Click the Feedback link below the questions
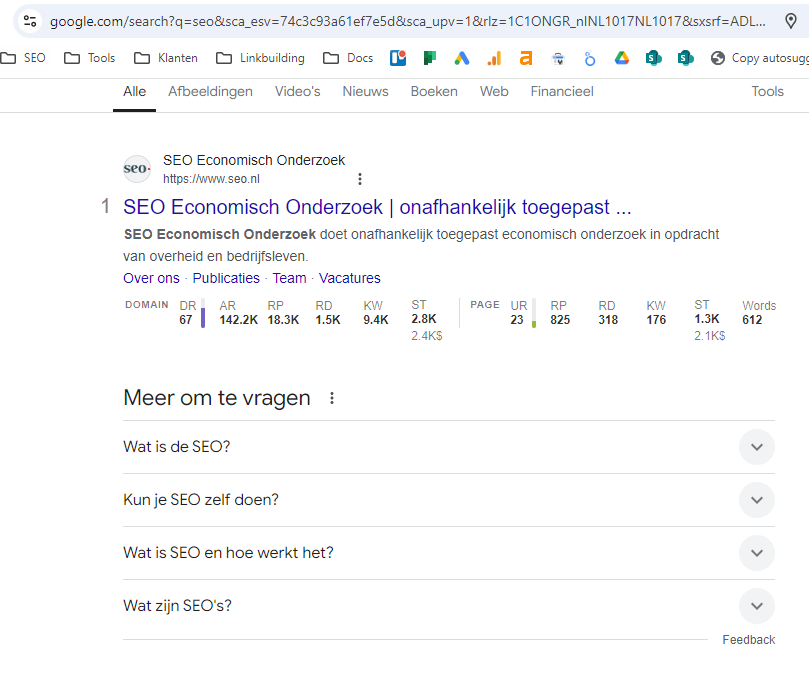This screenshot has height=674, width=809. [x=748, y=640]
